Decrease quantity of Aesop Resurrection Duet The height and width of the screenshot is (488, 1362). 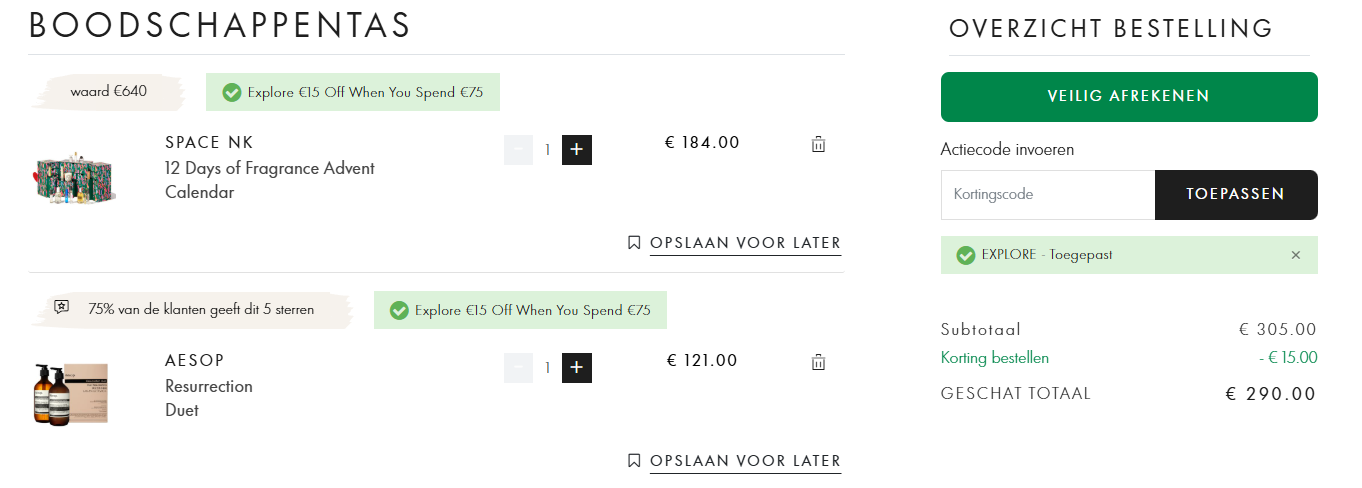pos(518,367)
